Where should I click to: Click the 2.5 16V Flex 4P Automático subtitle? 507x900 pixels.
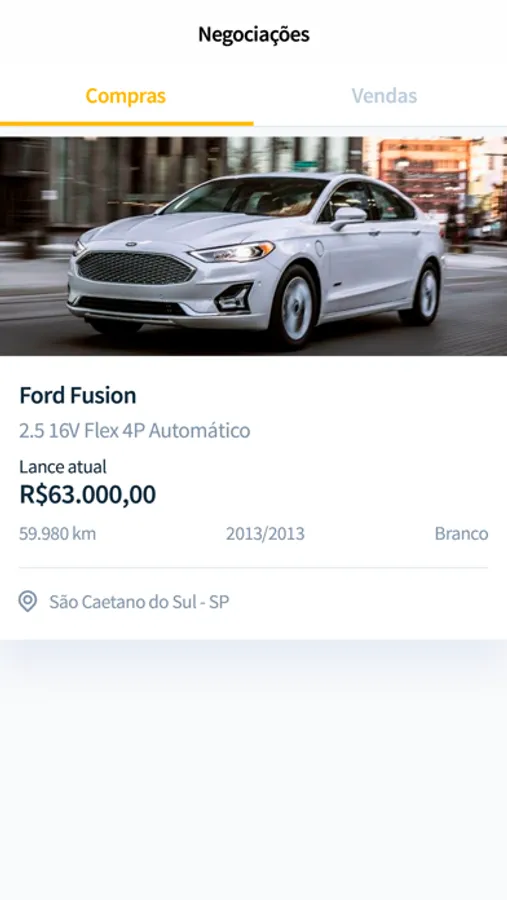point(134,430)
